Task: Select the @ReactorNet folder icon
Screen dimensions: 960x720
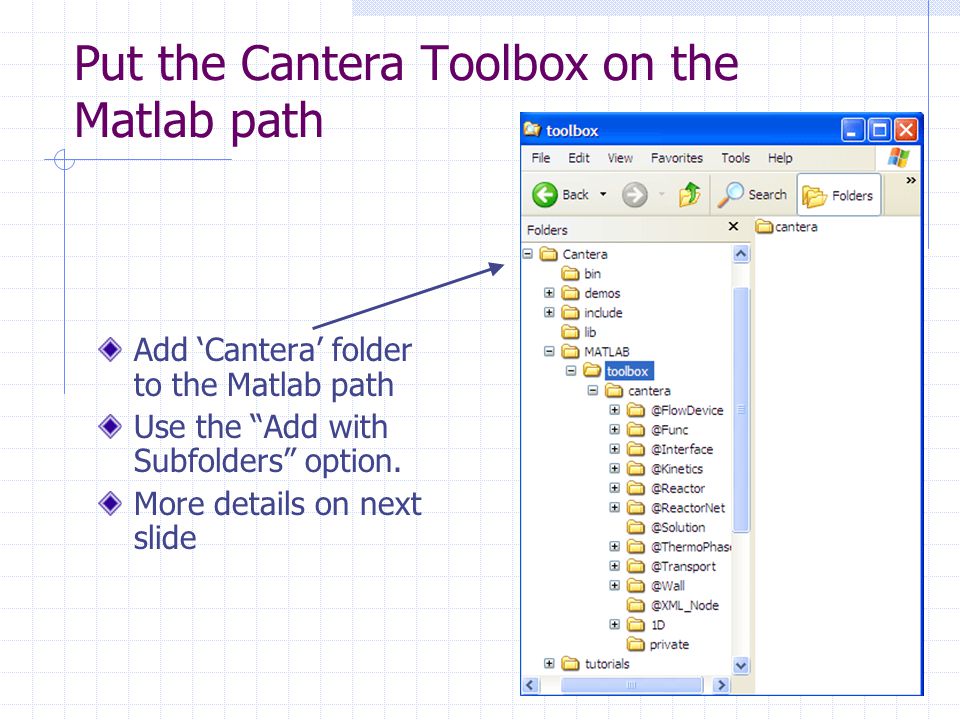Action: (x=636, y=508)
